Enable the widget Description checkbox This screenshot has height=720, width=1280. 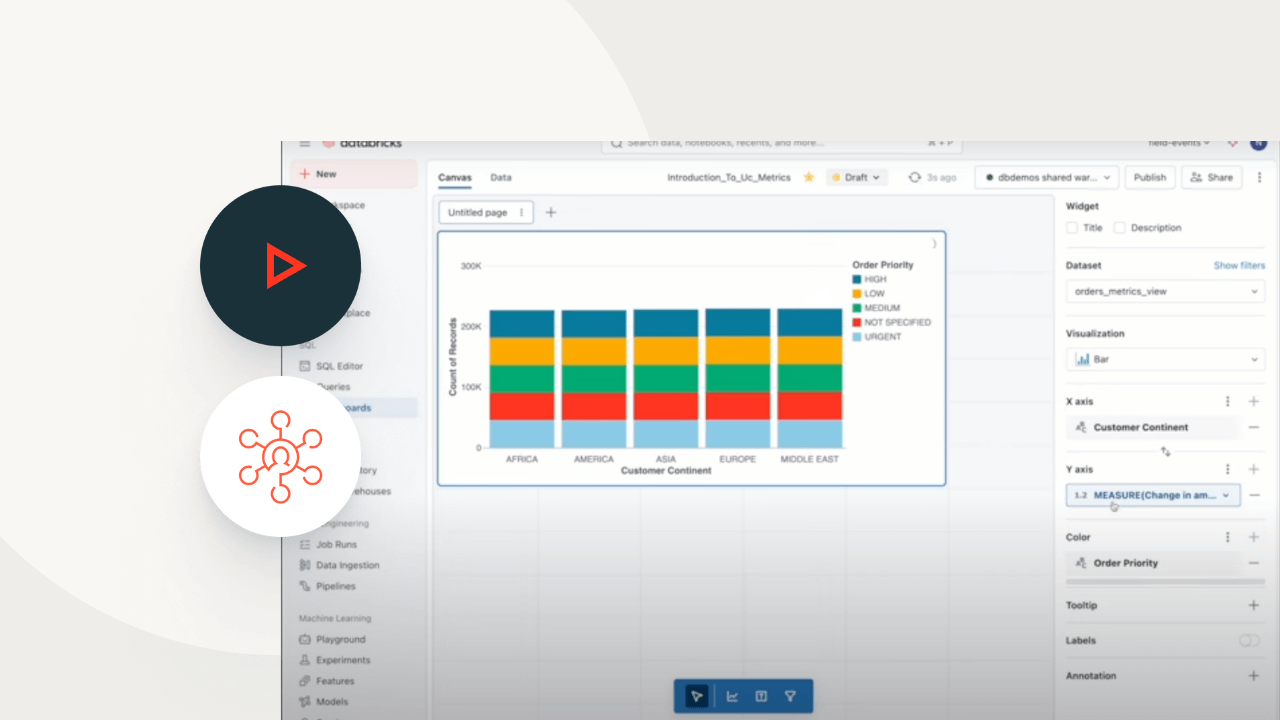click(x=1119, y=228)
